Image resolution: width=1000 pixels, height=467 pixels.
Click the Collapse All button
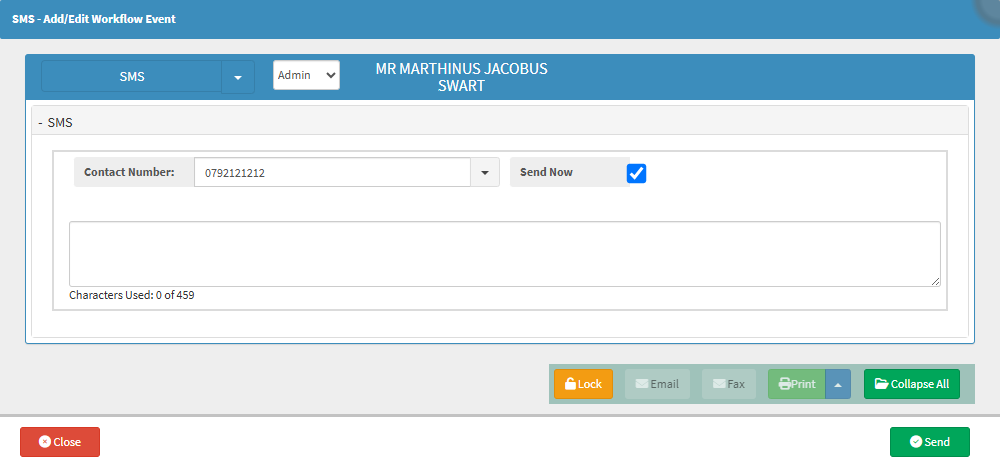(911, 384)
